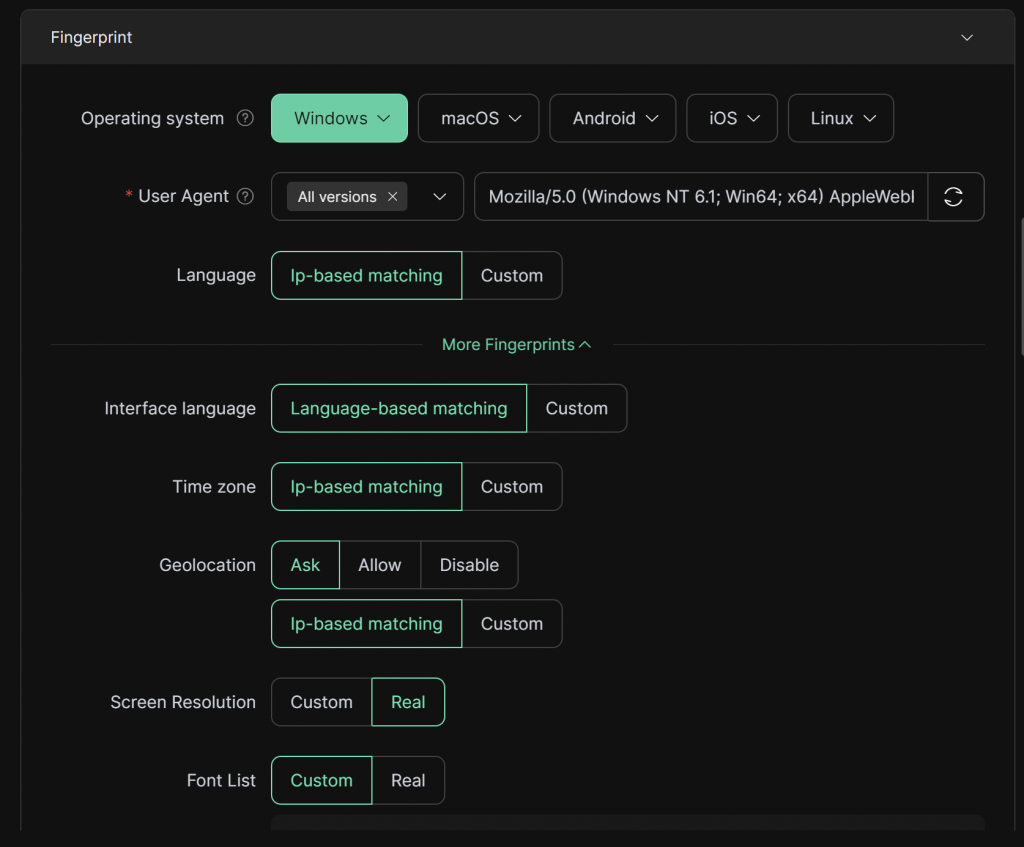The width and height of the screenshot is (1024, 847).
Task: Collapse the Fingerprint section chevron
Action: pyautogui.click(x=966, y=38)
